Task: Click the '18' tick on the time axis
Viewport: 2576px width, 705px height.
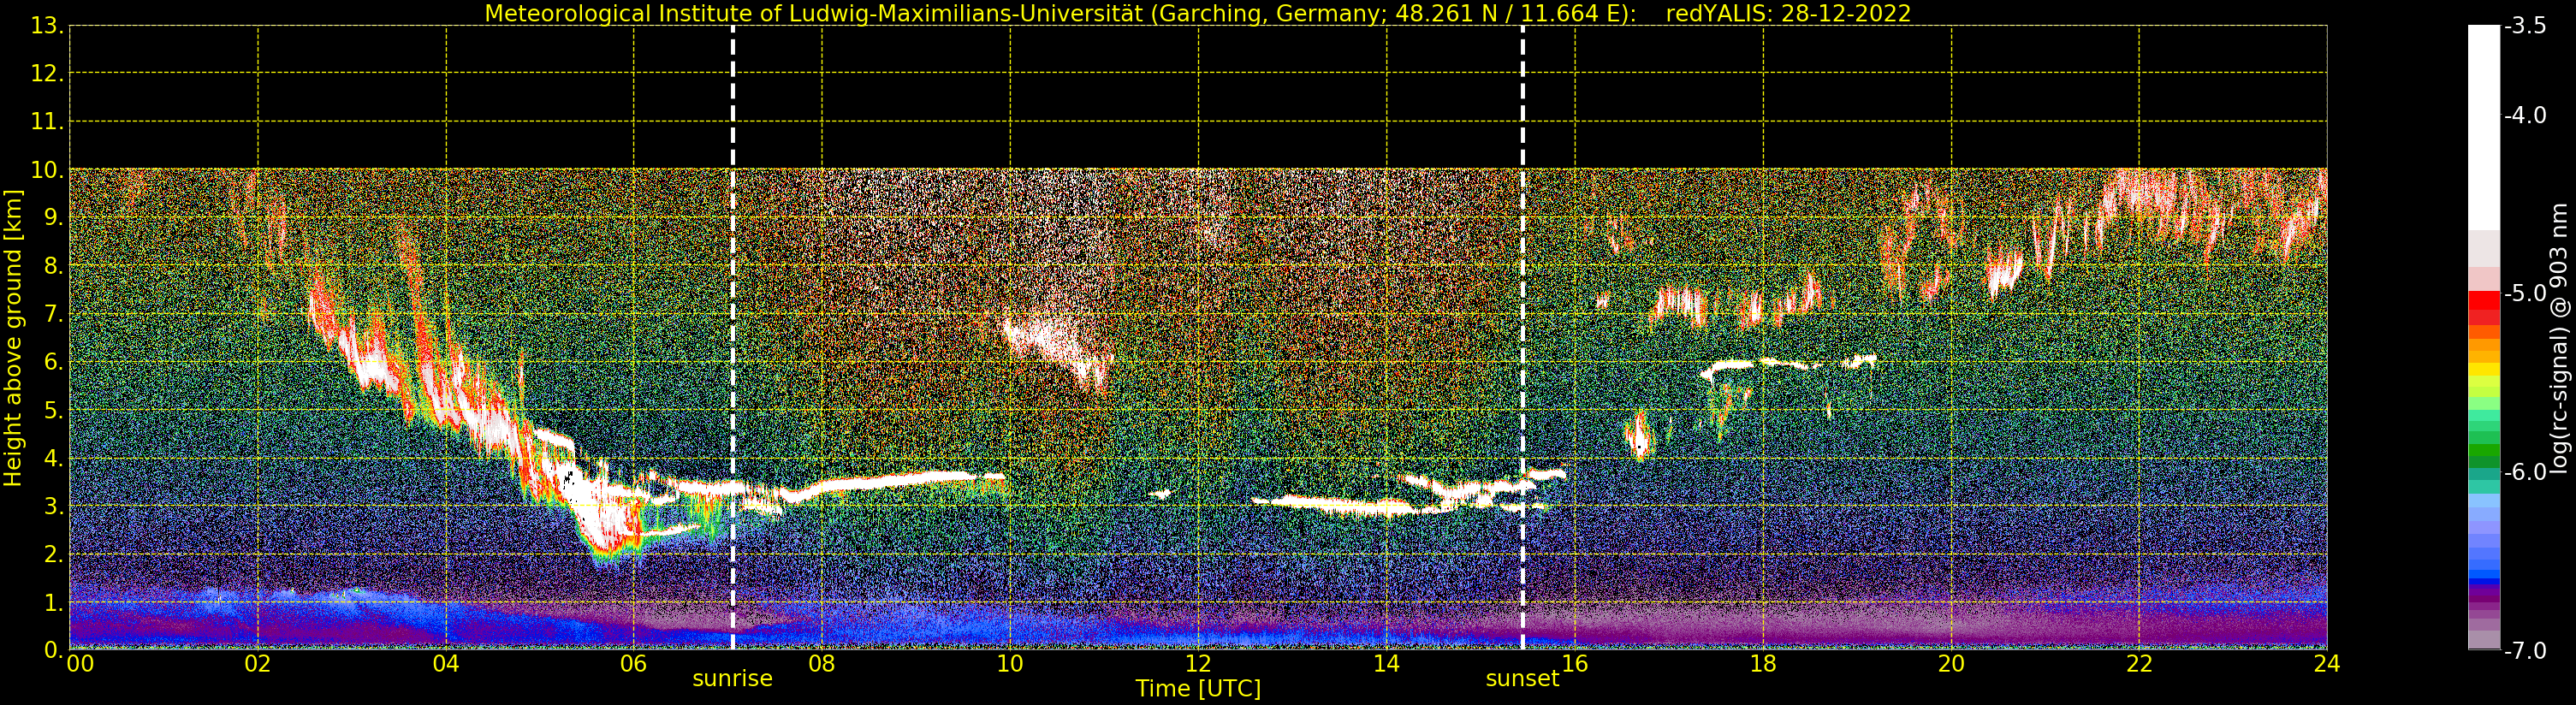Action: pos(1763,664)
